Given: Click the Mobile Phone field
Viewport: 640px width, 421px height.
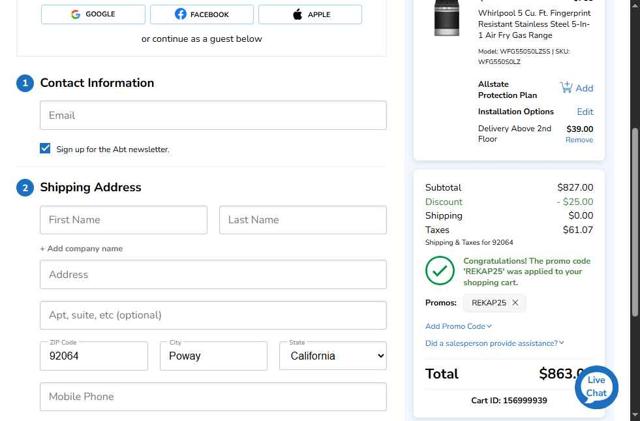Looking at the screenshot, I should pos(213,397).
